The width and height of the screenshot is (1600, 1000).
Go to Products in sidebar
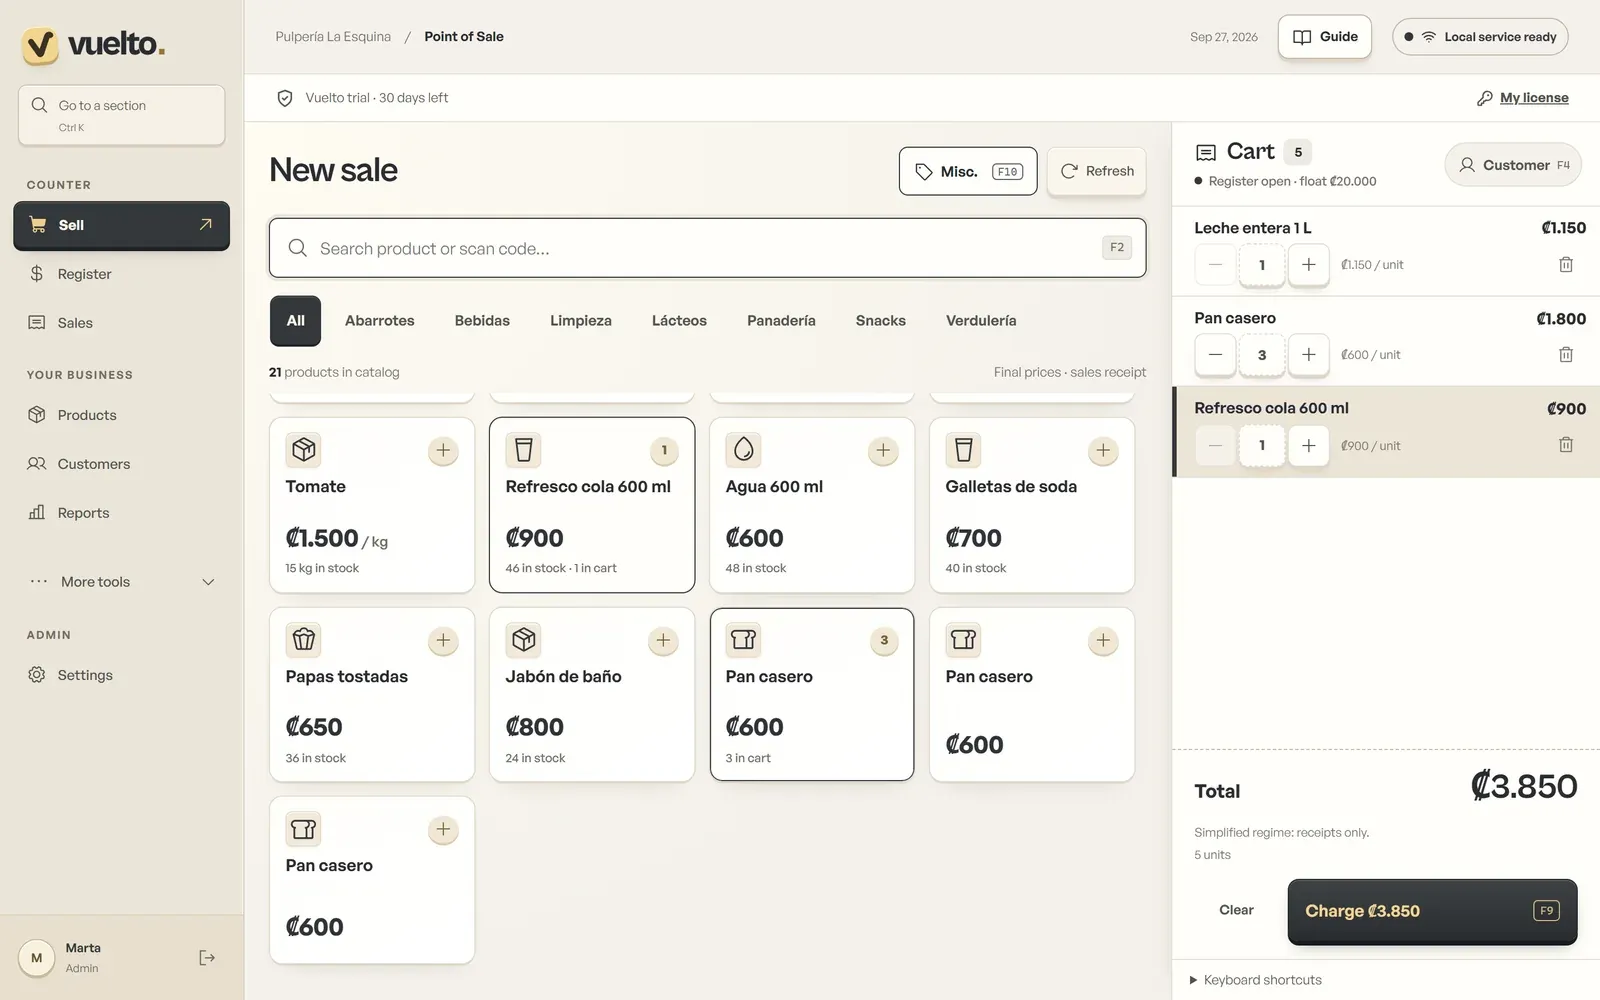click(x=121, y=415)
